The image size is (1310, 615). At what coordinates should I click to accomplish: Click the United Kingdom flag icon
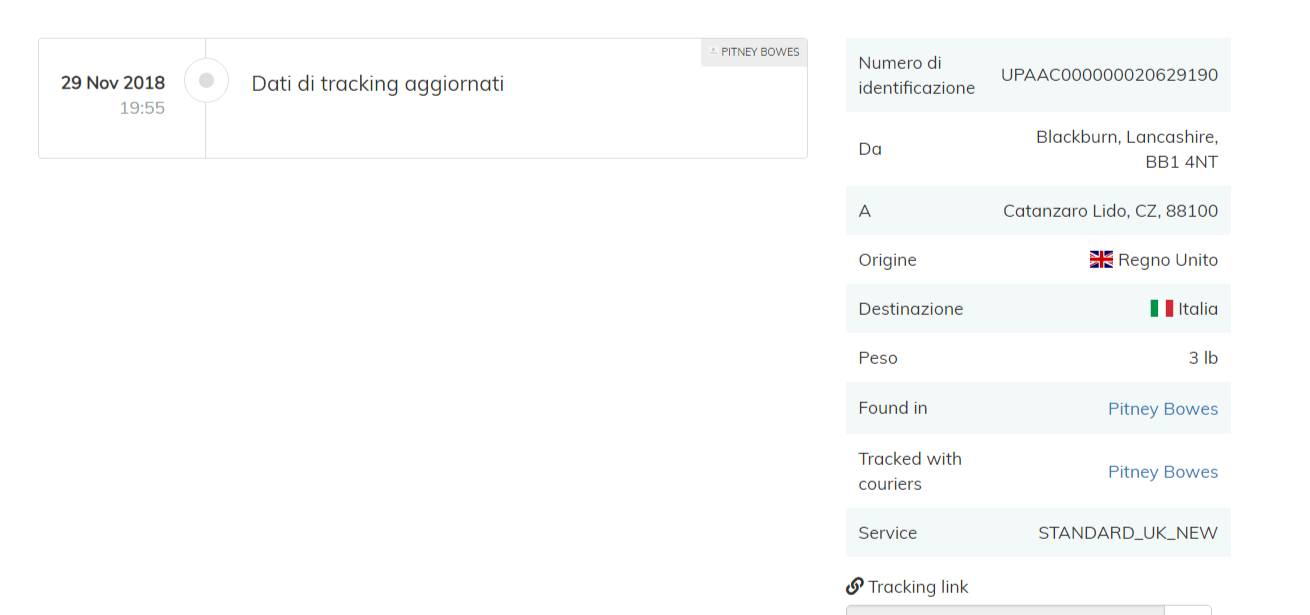[x=1101, y=260]
